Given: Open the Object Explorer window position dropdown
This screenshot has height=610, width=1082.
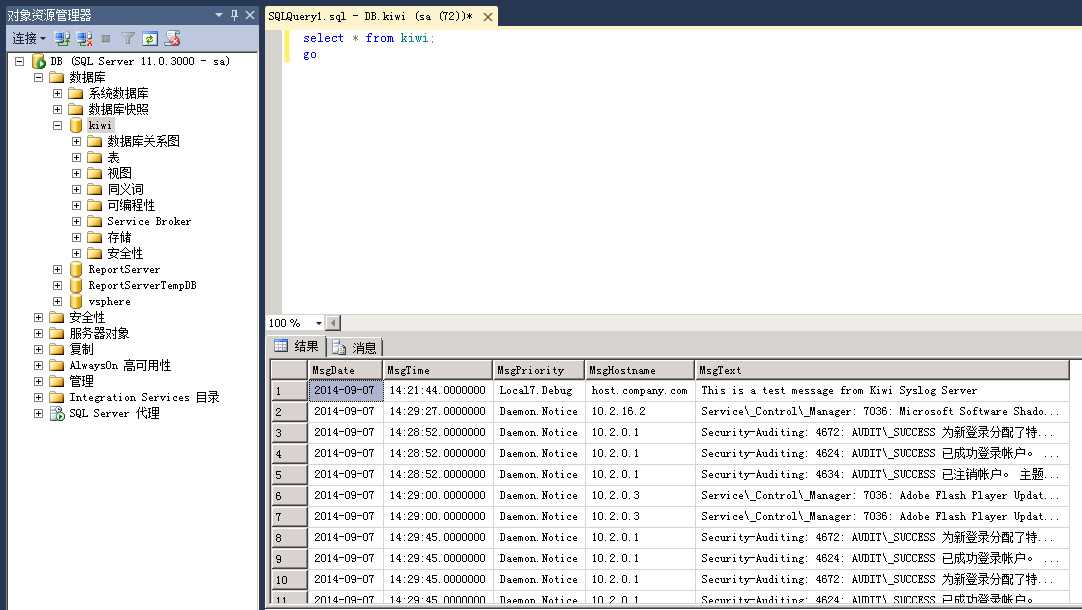Looking at the screenshot, I should 219,14.
